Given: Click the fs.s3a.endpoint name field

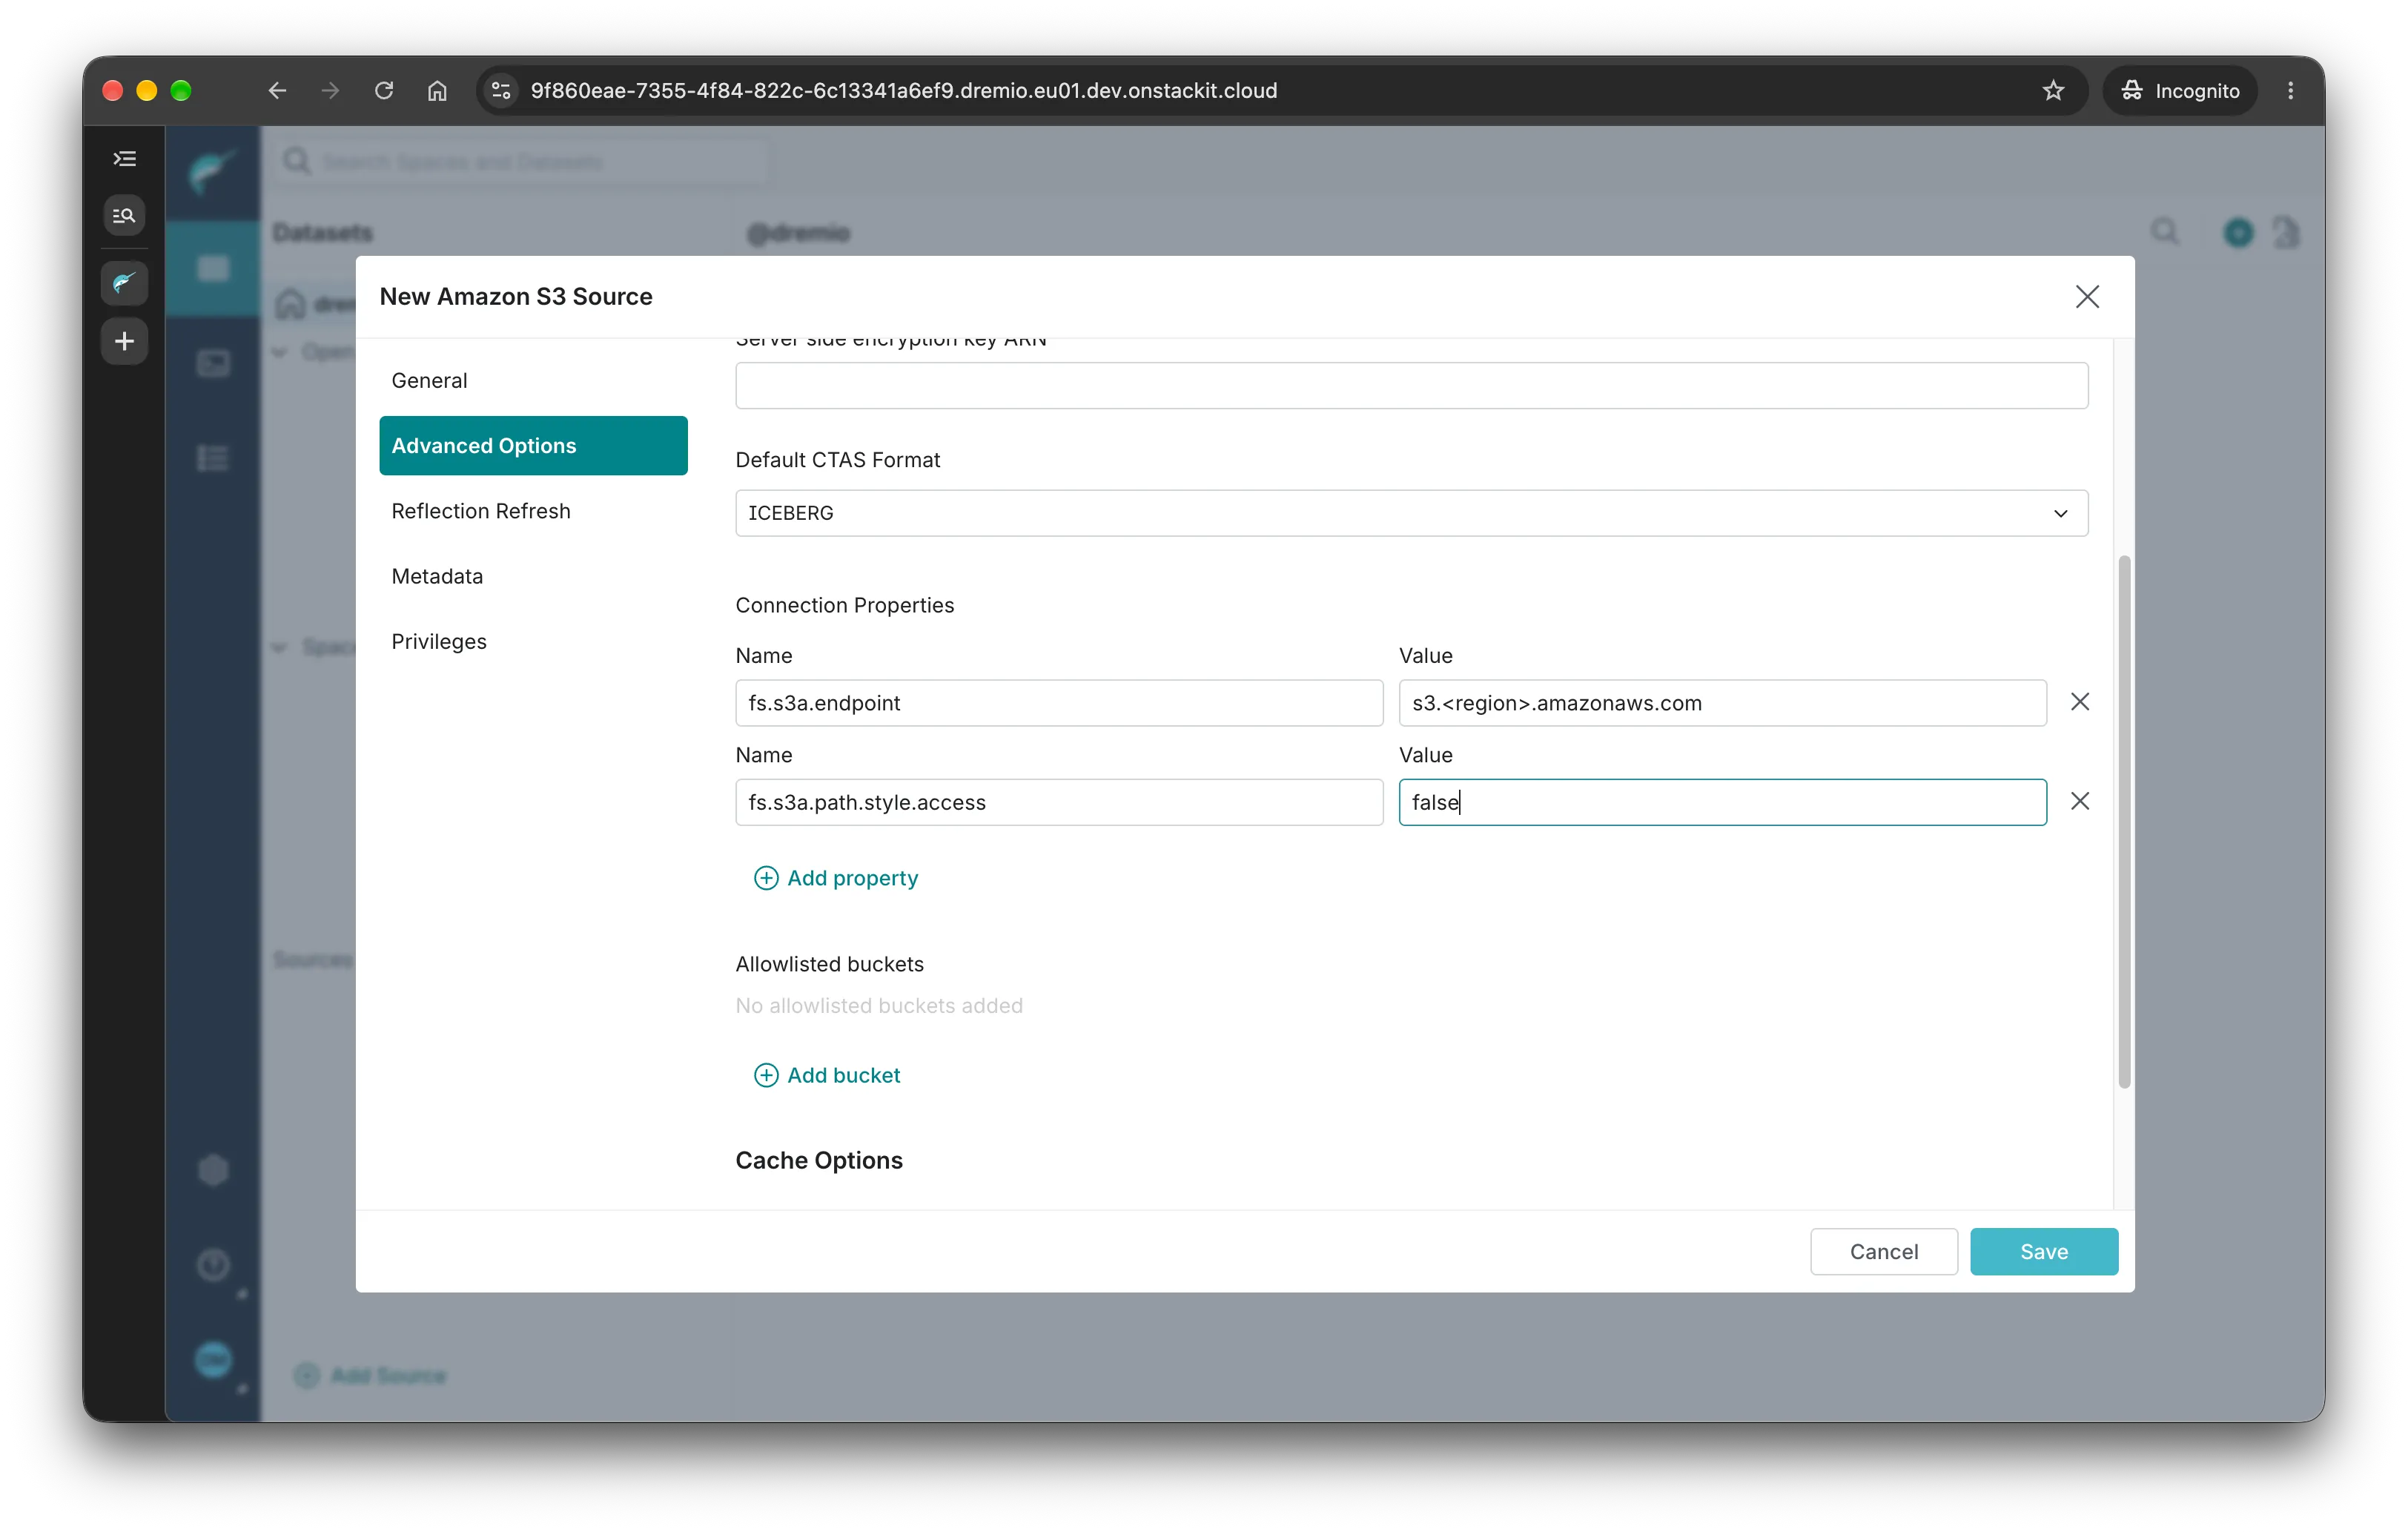Looking at the screenshot, I should [1059, 703].
